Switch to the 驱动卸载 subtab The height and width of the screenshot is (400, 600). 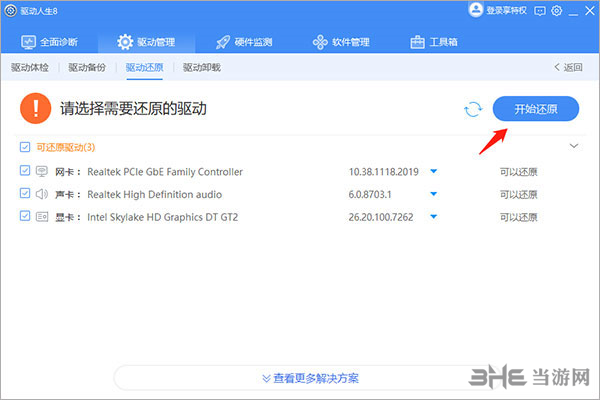(202, 67)
